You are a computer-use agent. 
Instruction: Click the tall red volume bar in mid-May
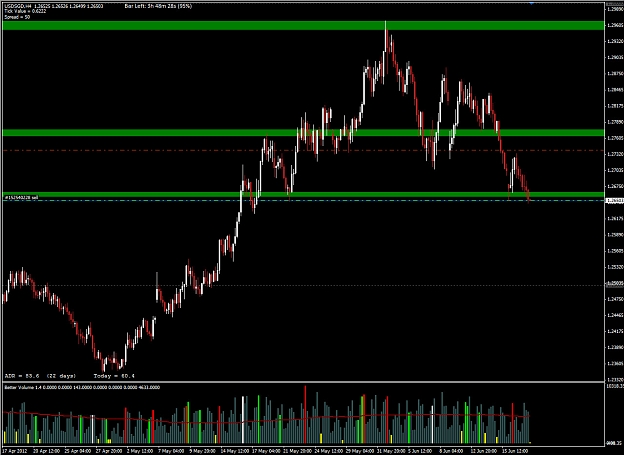(305, 415)
